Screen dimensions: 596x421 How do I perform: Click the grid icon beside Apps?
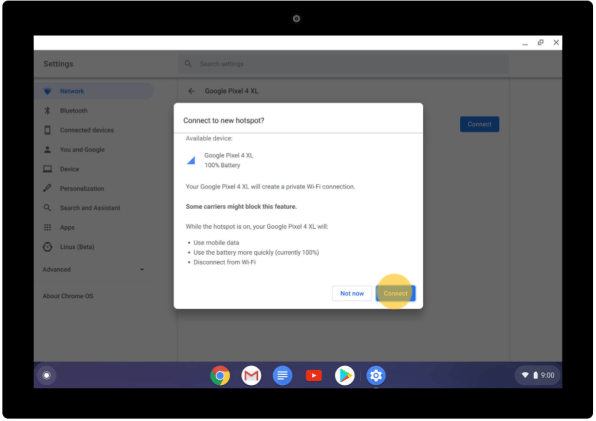click(48, 227)
